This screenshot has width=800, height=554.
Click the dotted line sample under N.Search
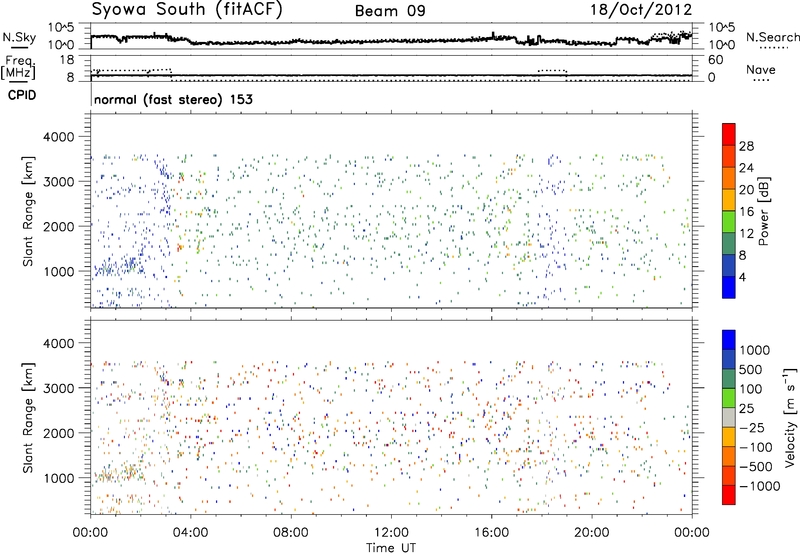773,48
